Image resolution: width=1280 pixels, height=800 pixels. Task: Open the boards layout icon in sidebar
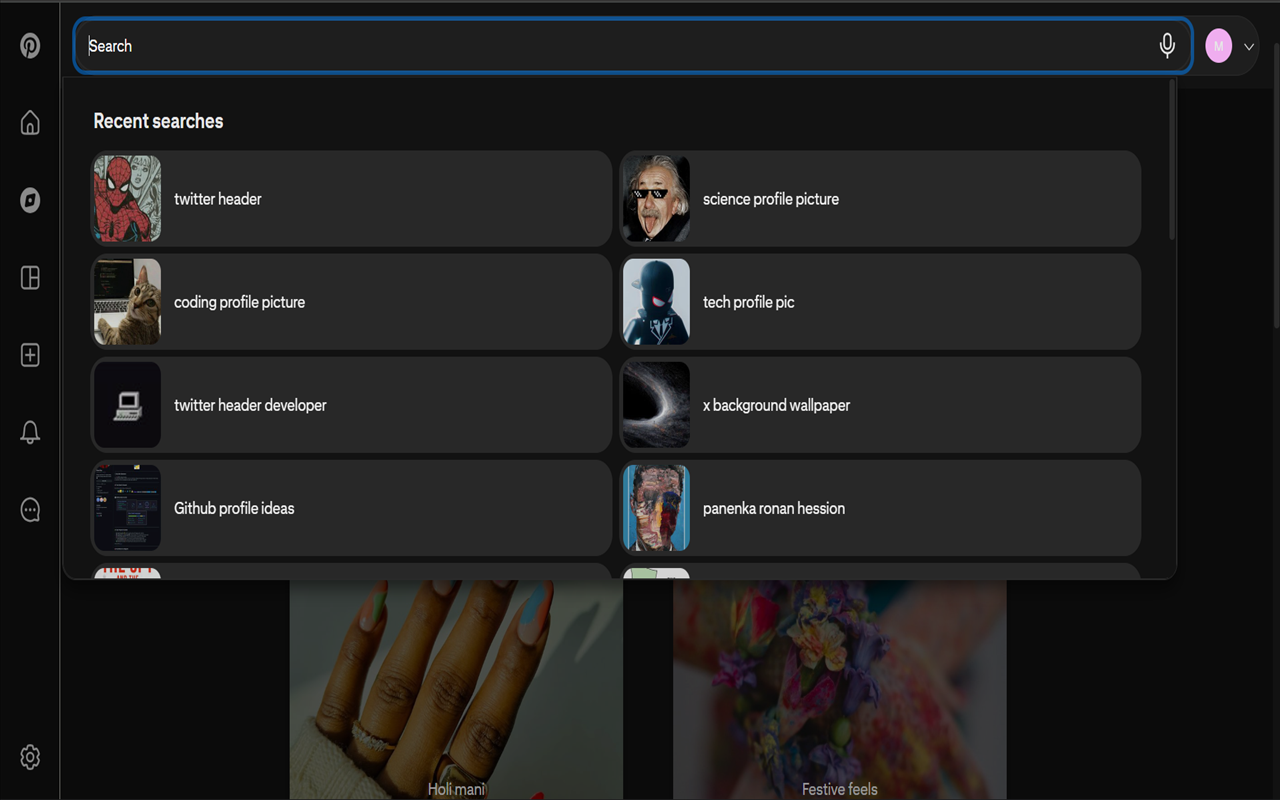pyautogui.click(x=30, y=278)
